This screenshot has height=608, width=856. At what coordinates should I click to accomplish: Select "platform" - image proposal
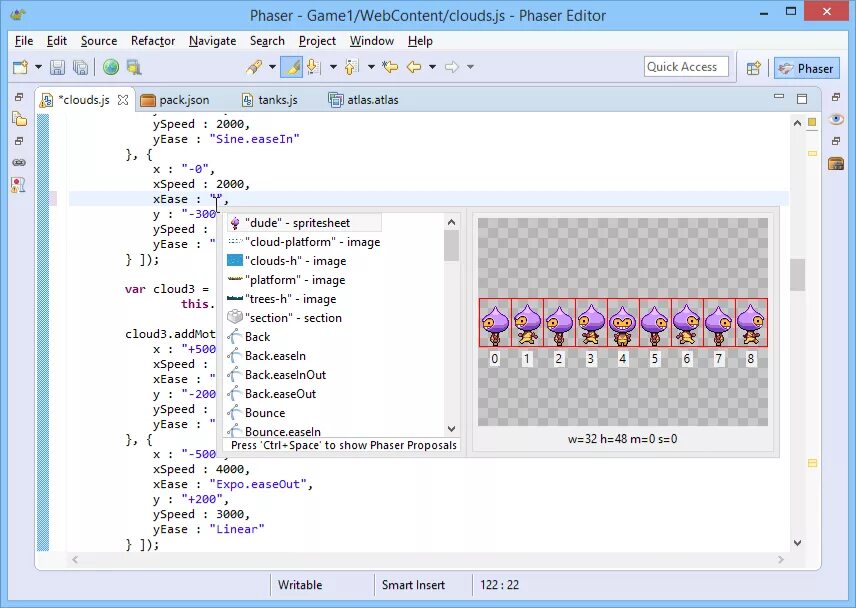click(287, 280)
